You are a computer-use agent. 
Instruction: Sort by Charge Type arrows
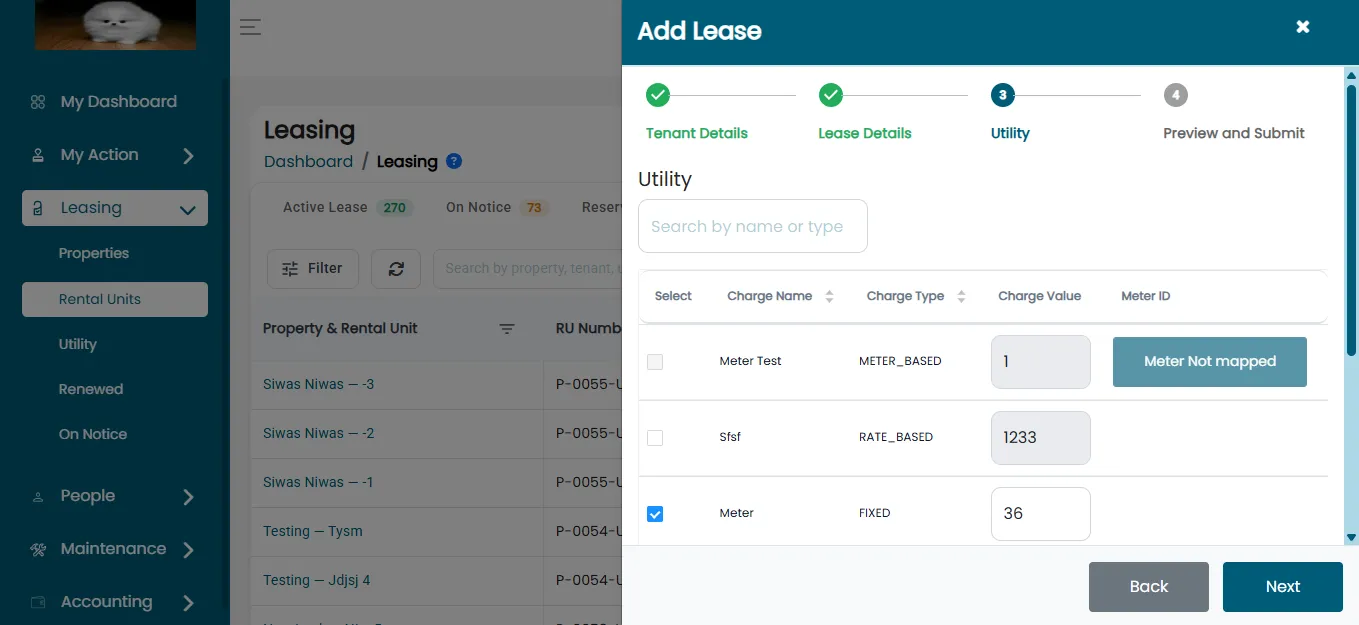tap(961, 296)
